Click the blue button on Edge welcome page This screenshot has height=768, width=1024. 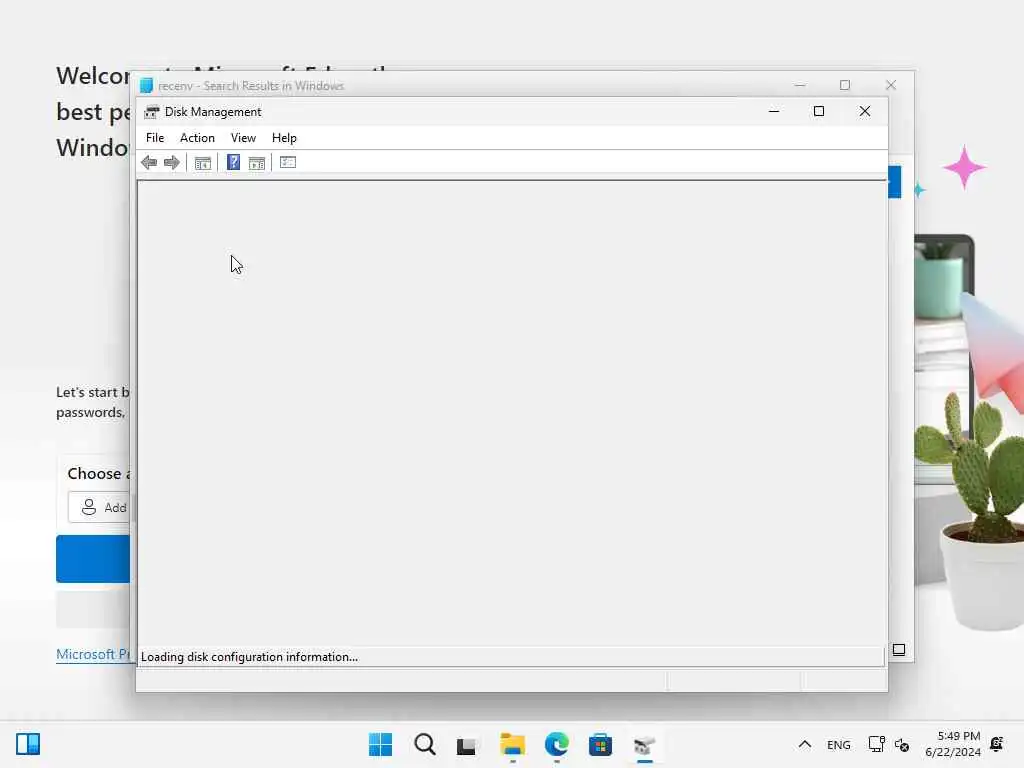pyautogui.click(x=93, y=559)
